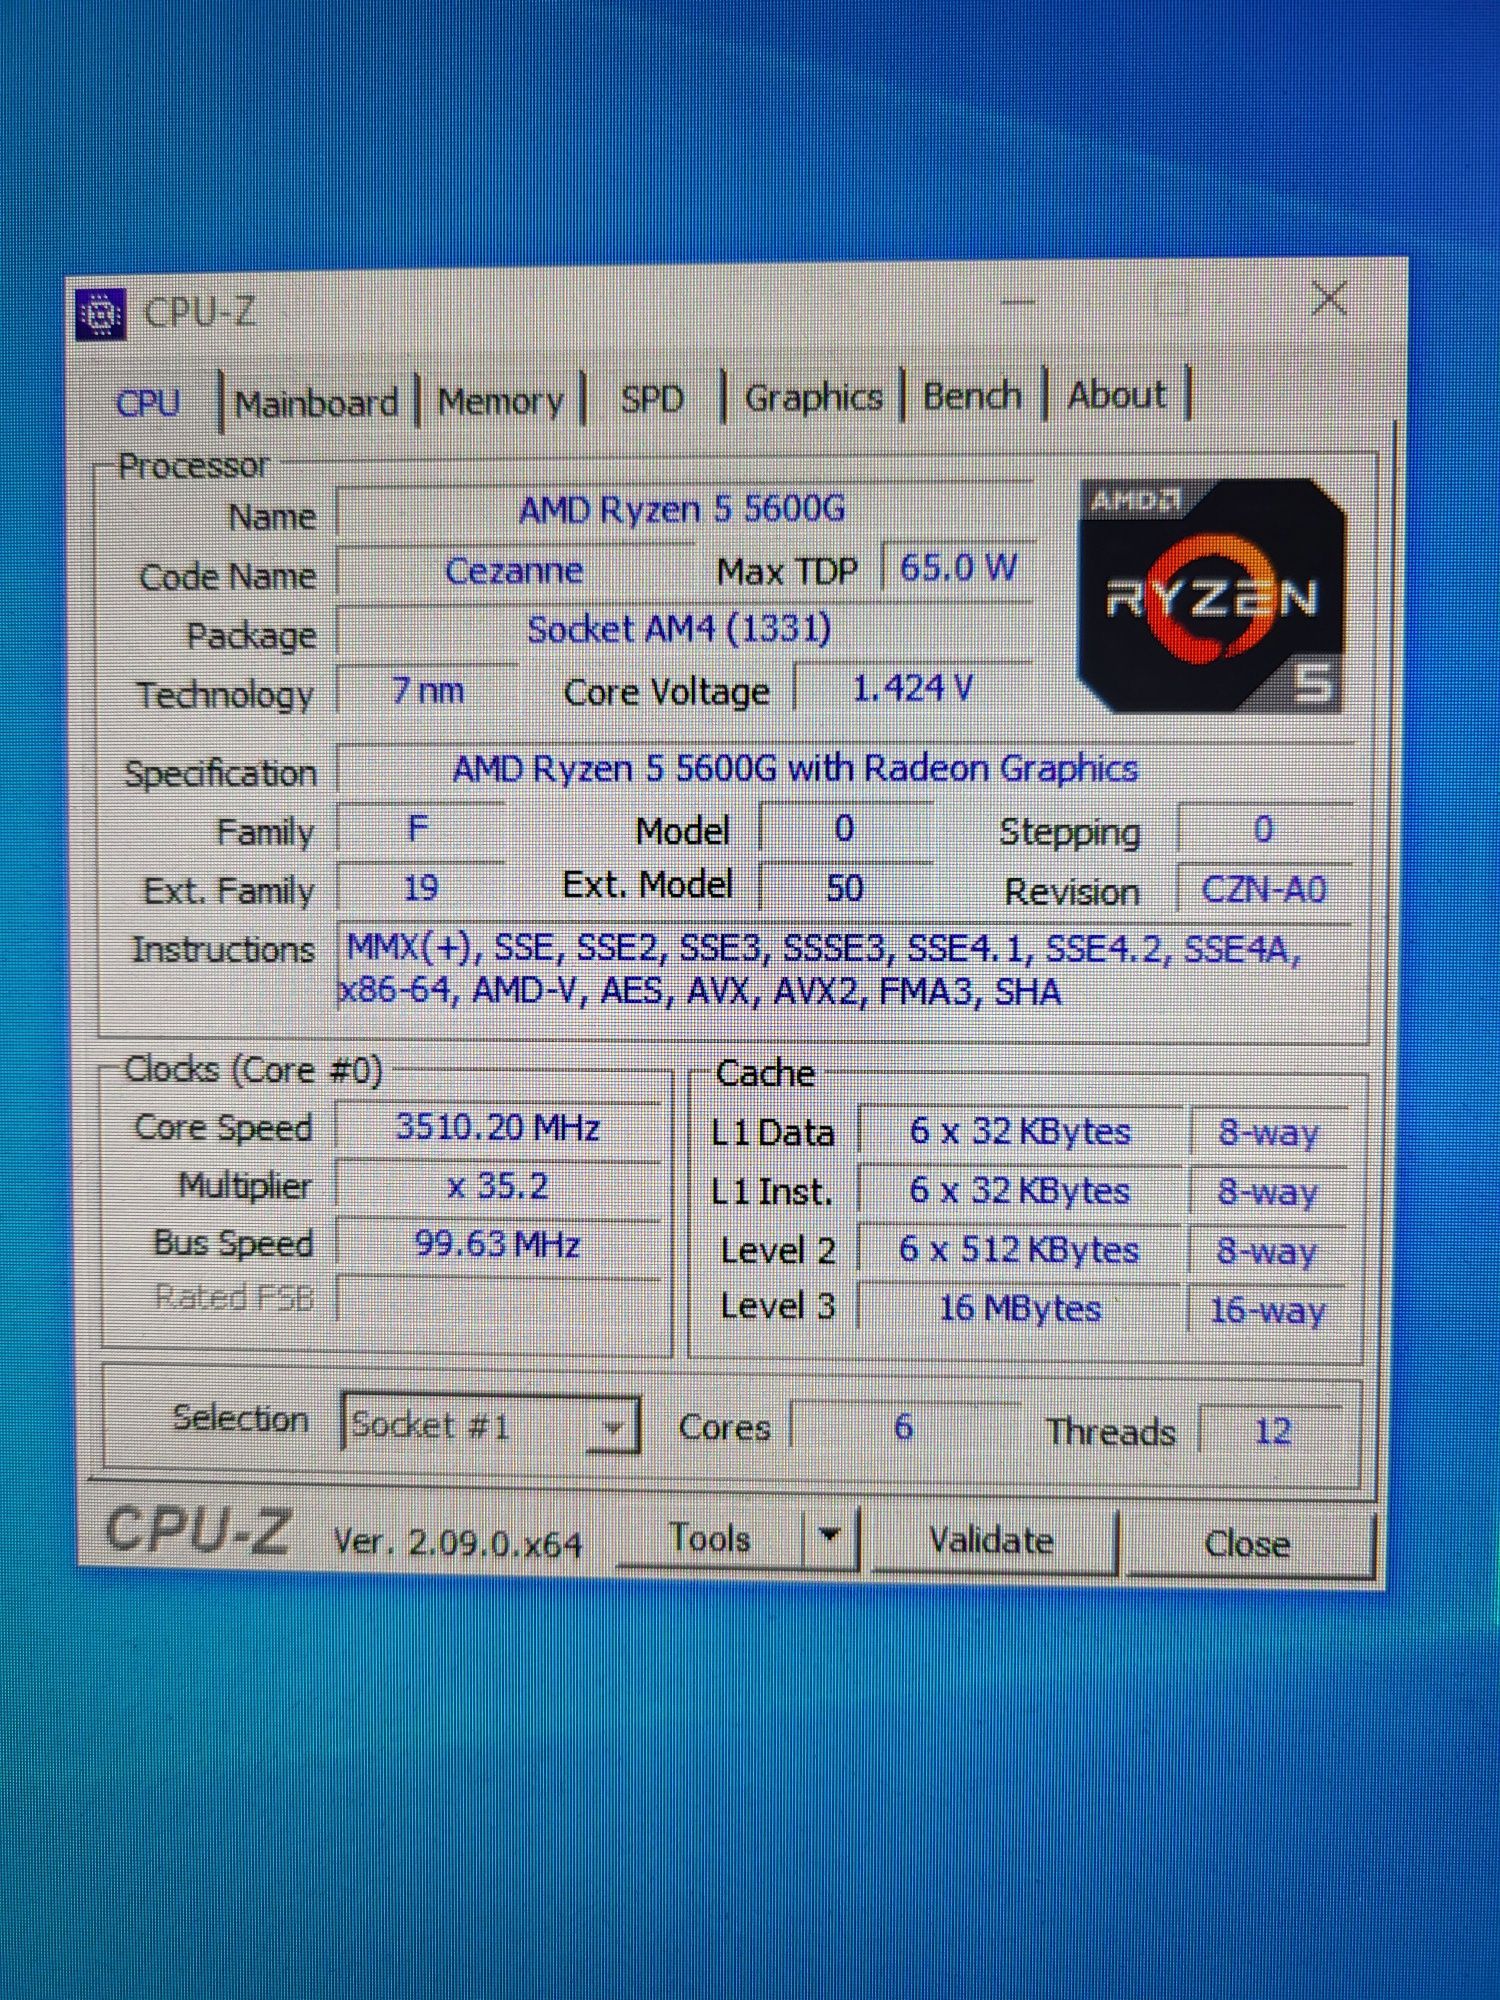Screen dimensions: 1500x2000
Task: Click the Specification field with Radeon Graphics
Action: click(x=846, y=769)
